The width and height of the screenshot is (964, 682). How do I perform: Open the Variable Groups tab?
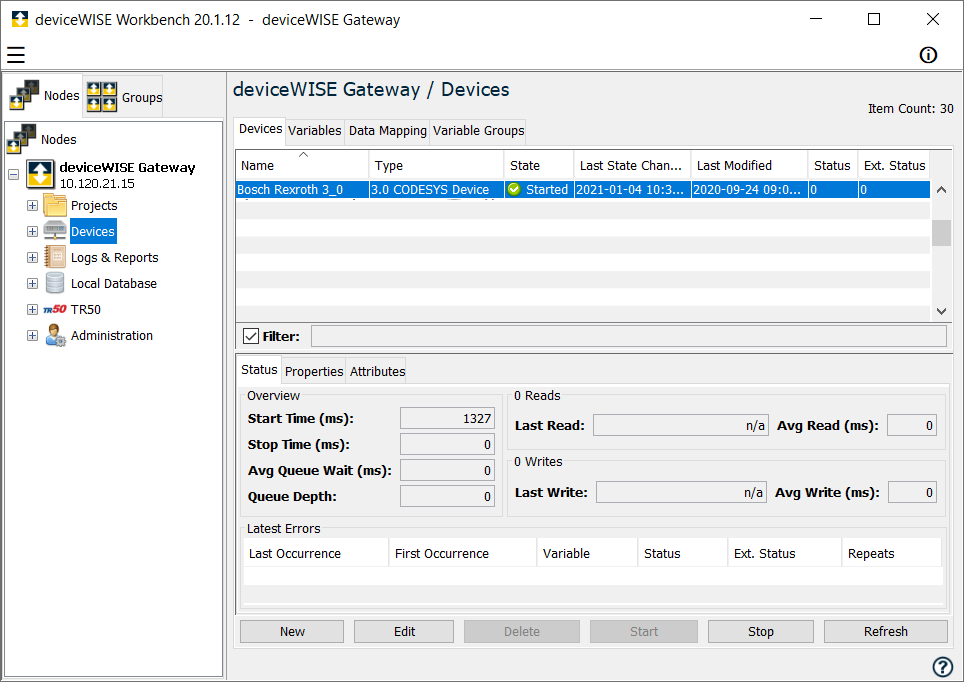coord(478,131)
